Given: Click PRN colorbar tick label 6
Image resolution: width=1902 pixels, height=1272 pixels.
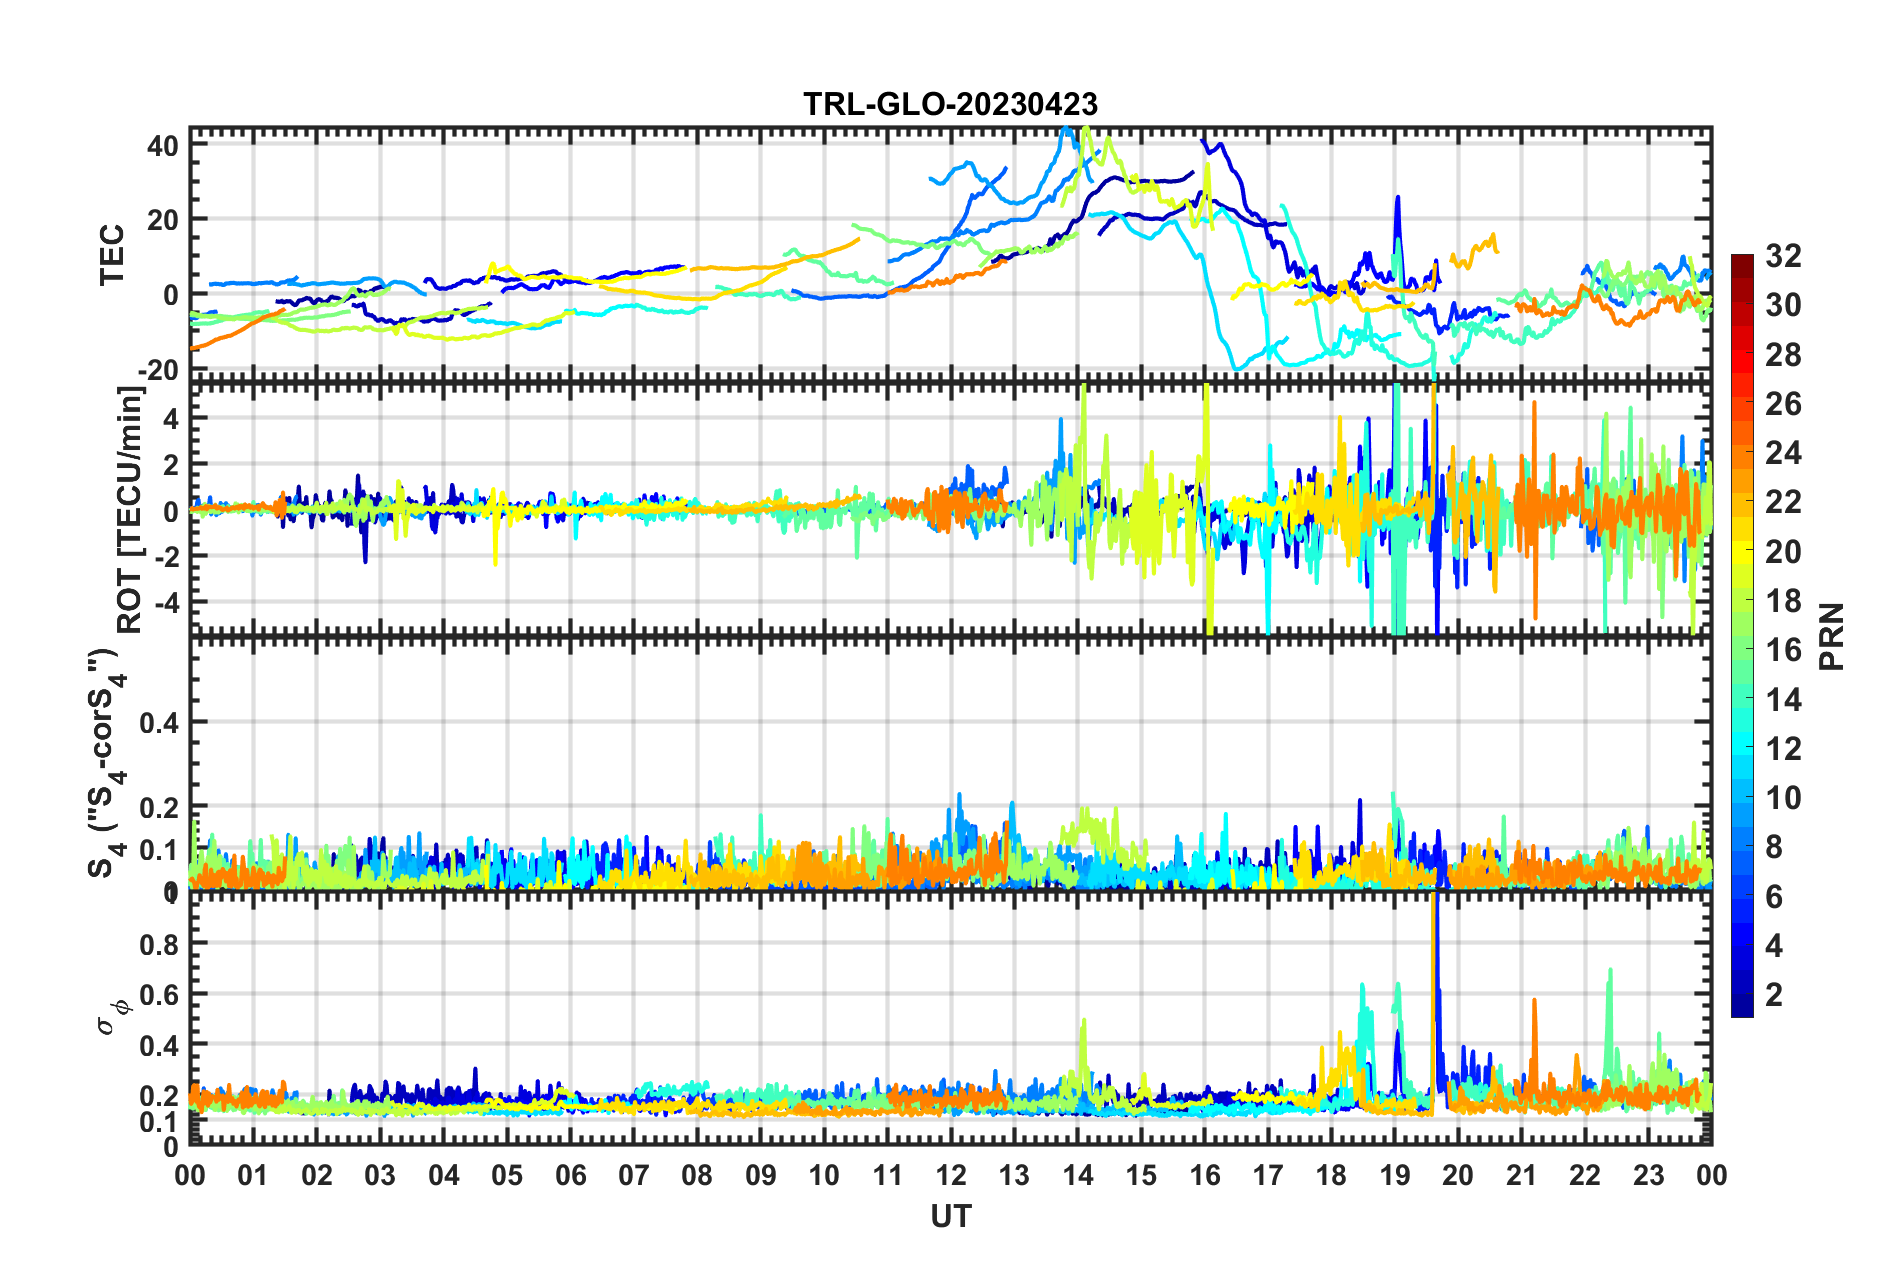Looking at the screenshot, I should (x=1774, y=896).
